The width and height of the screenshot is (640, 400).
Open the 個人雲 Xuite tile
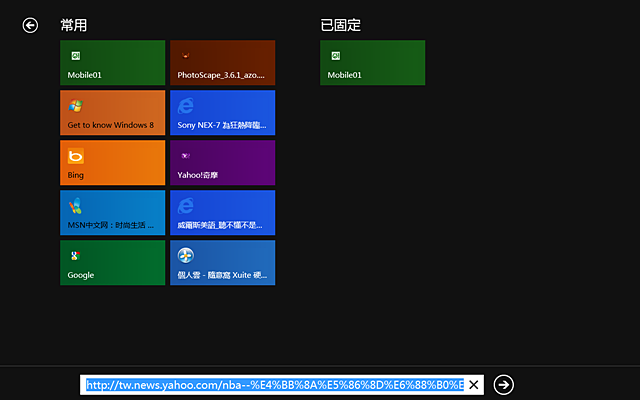pos(222,262)
